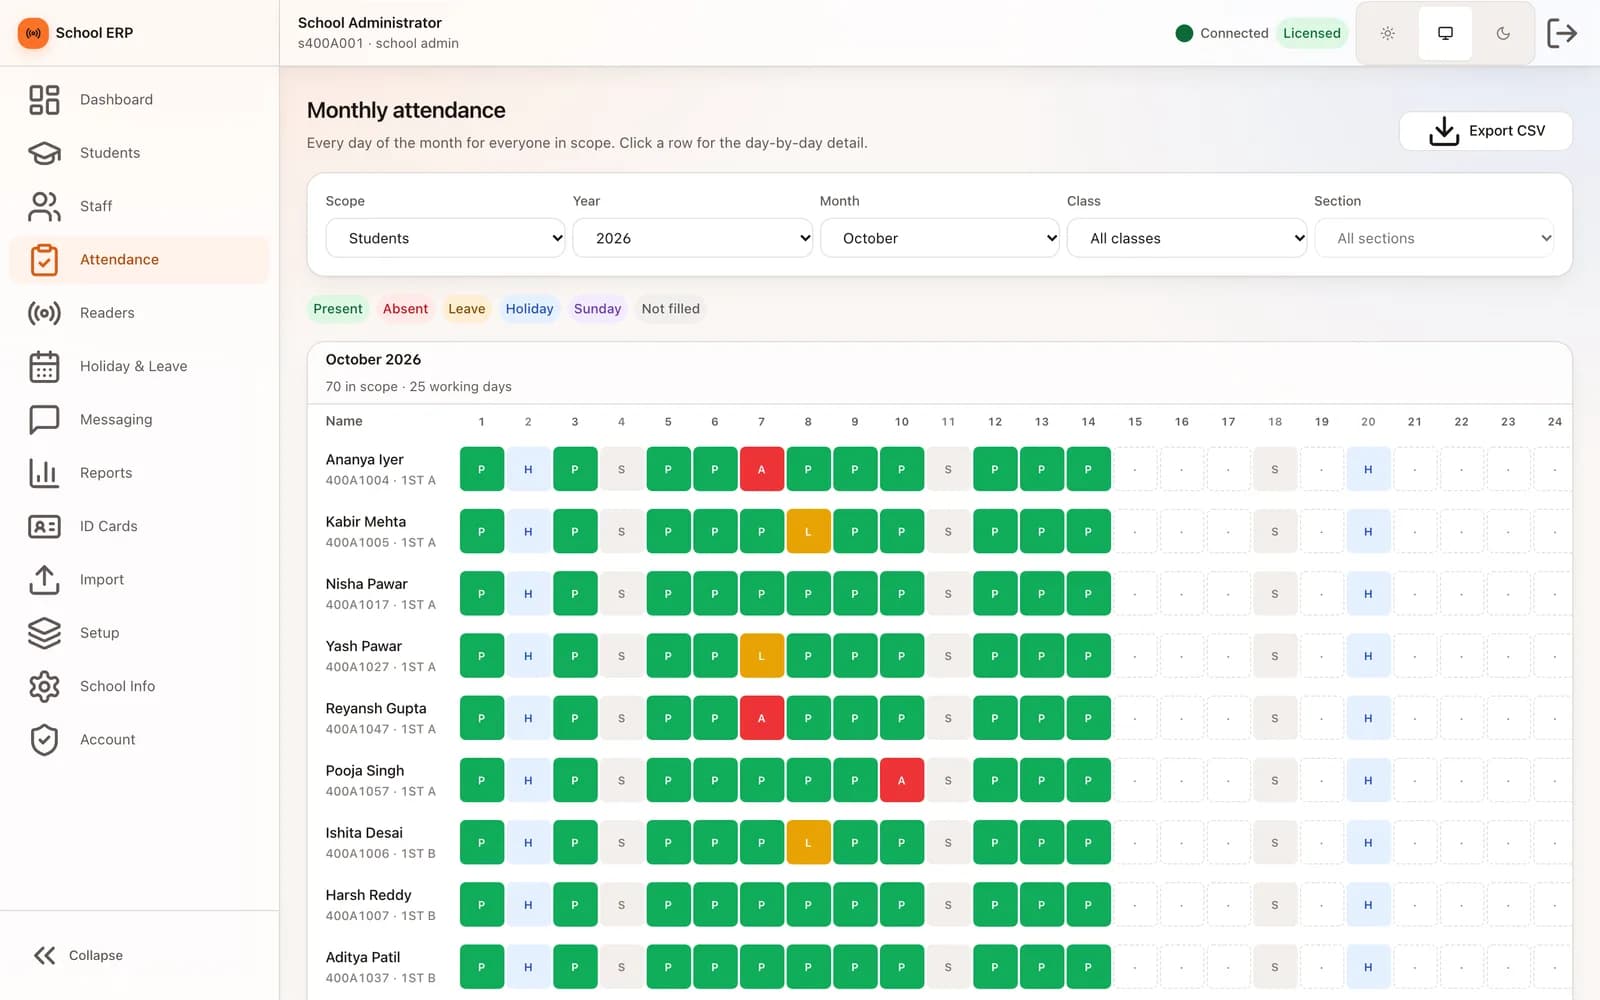
Task: Click the Leave legend chip
Action: pos(466,309)
